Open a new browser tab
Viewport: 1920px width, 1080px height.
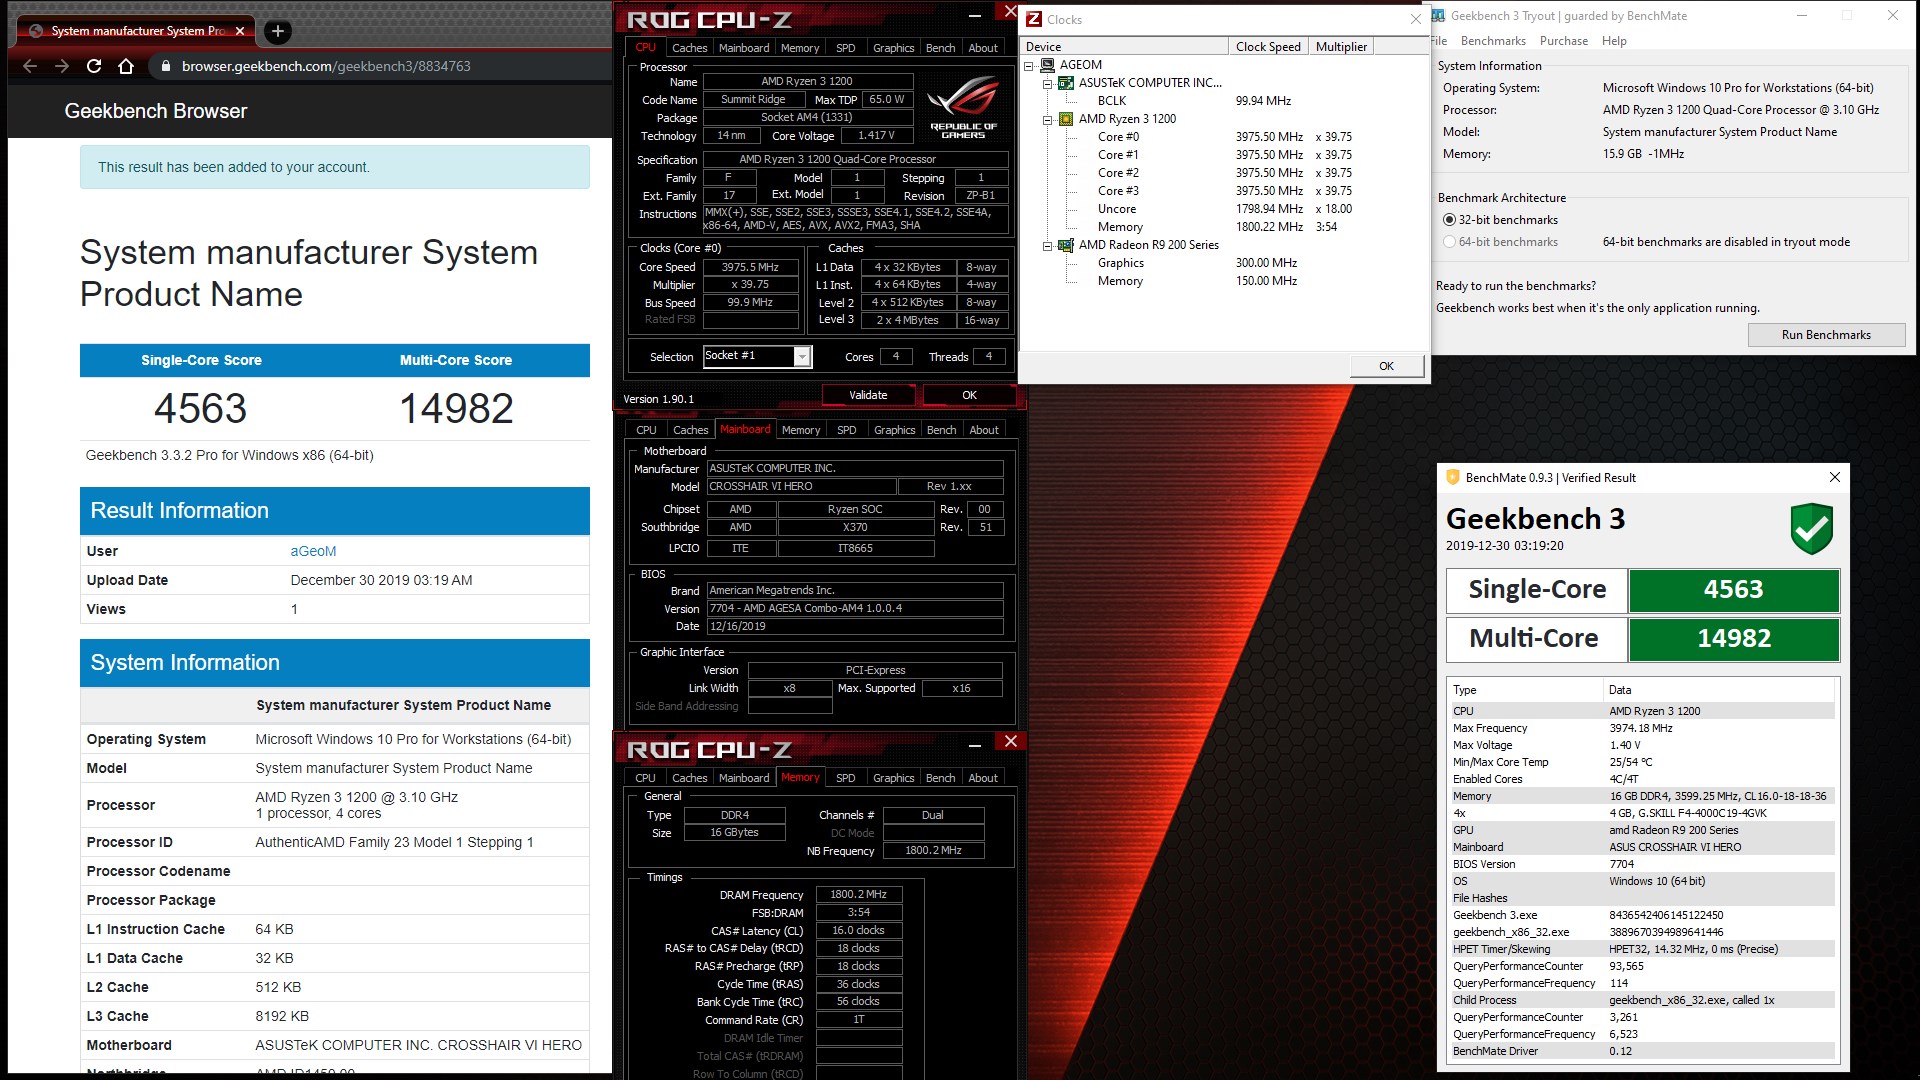pyautogui.click(x=278, y=31)
